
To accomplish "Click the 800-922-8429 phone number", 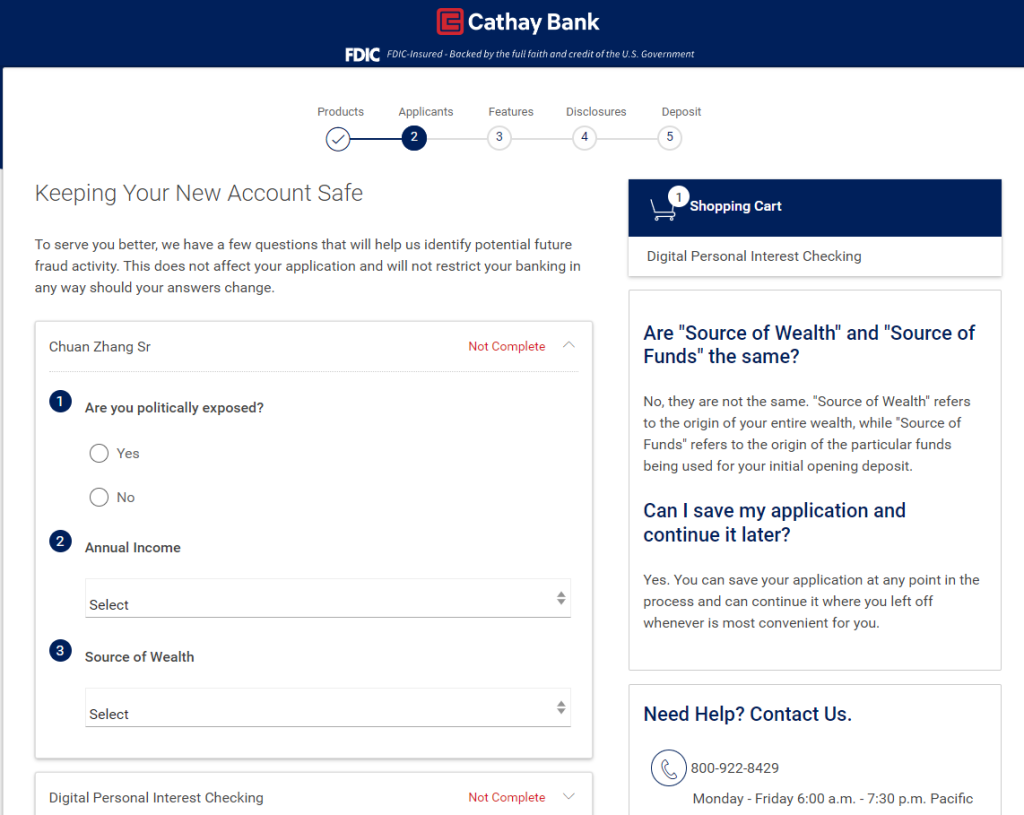I will pos(735,768).
